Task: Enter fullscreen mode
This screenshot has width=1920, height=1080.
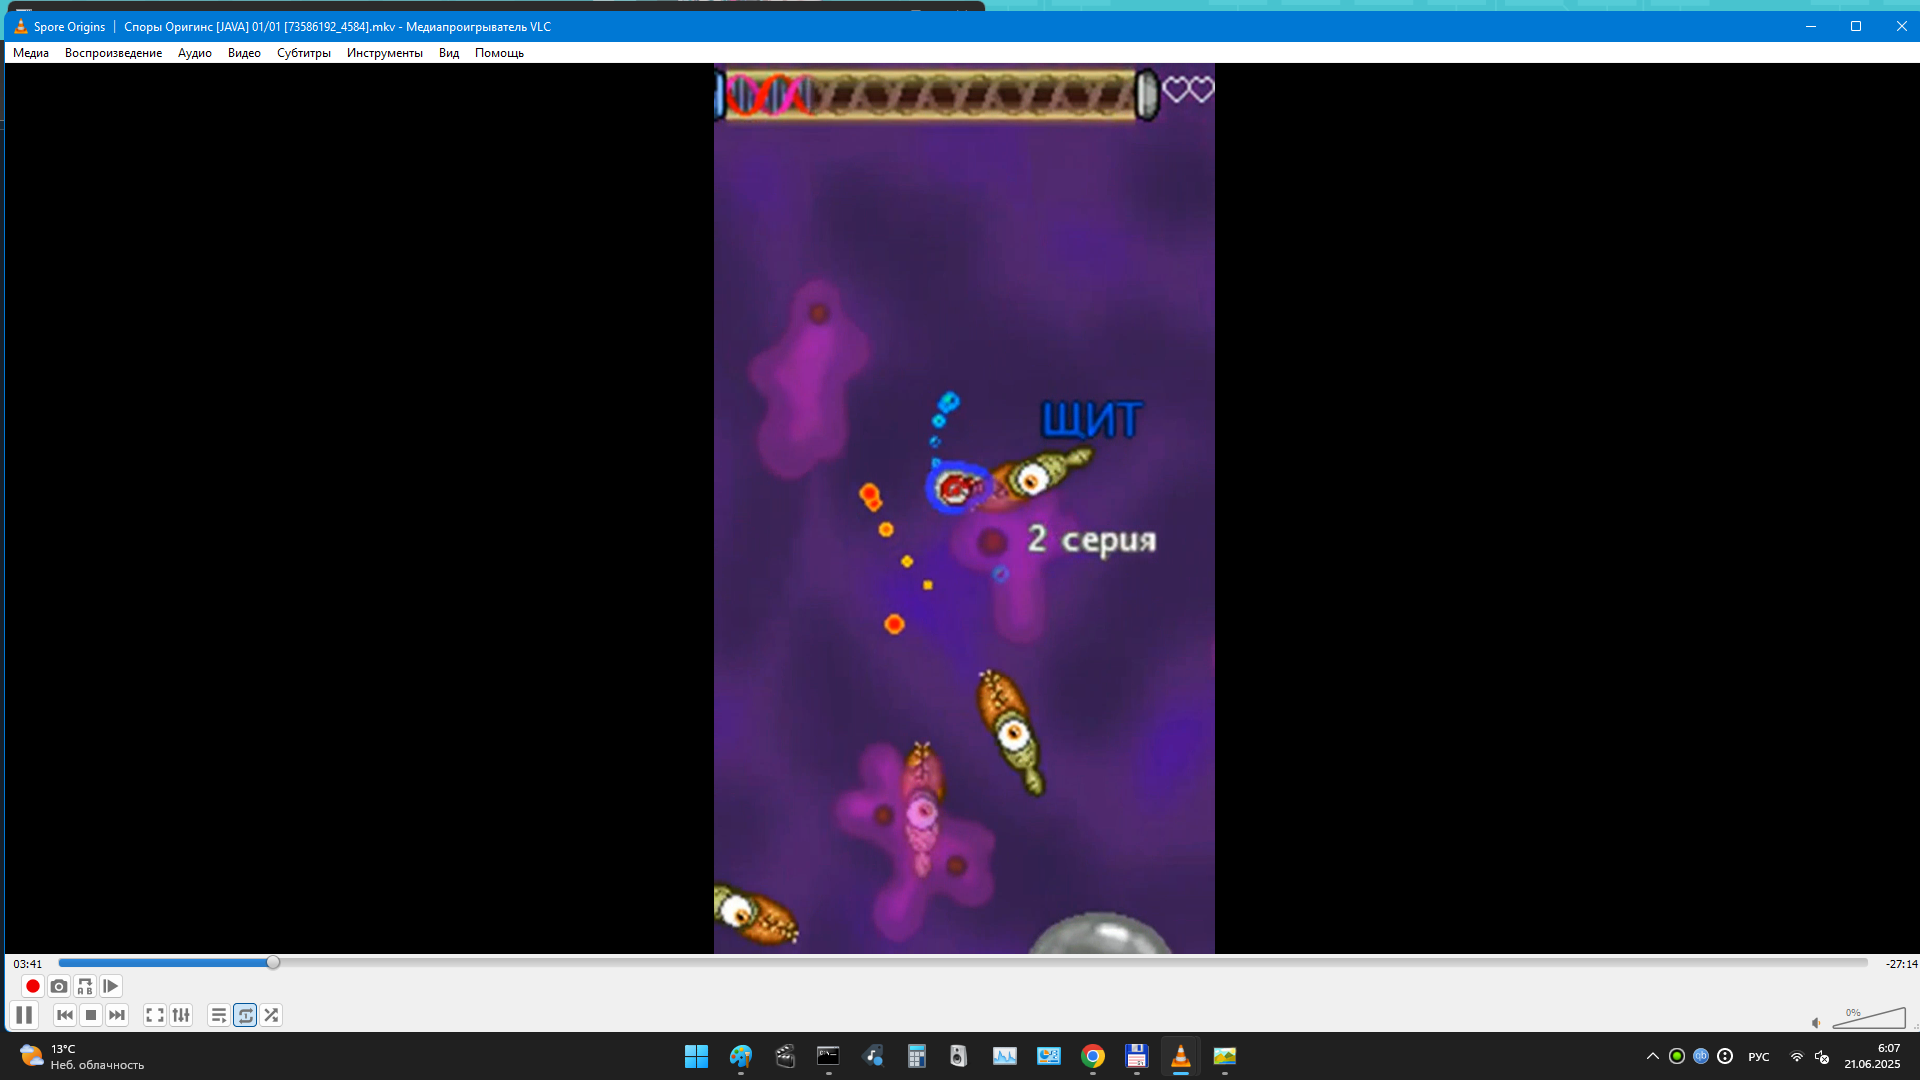Action: click(155, 1015)
